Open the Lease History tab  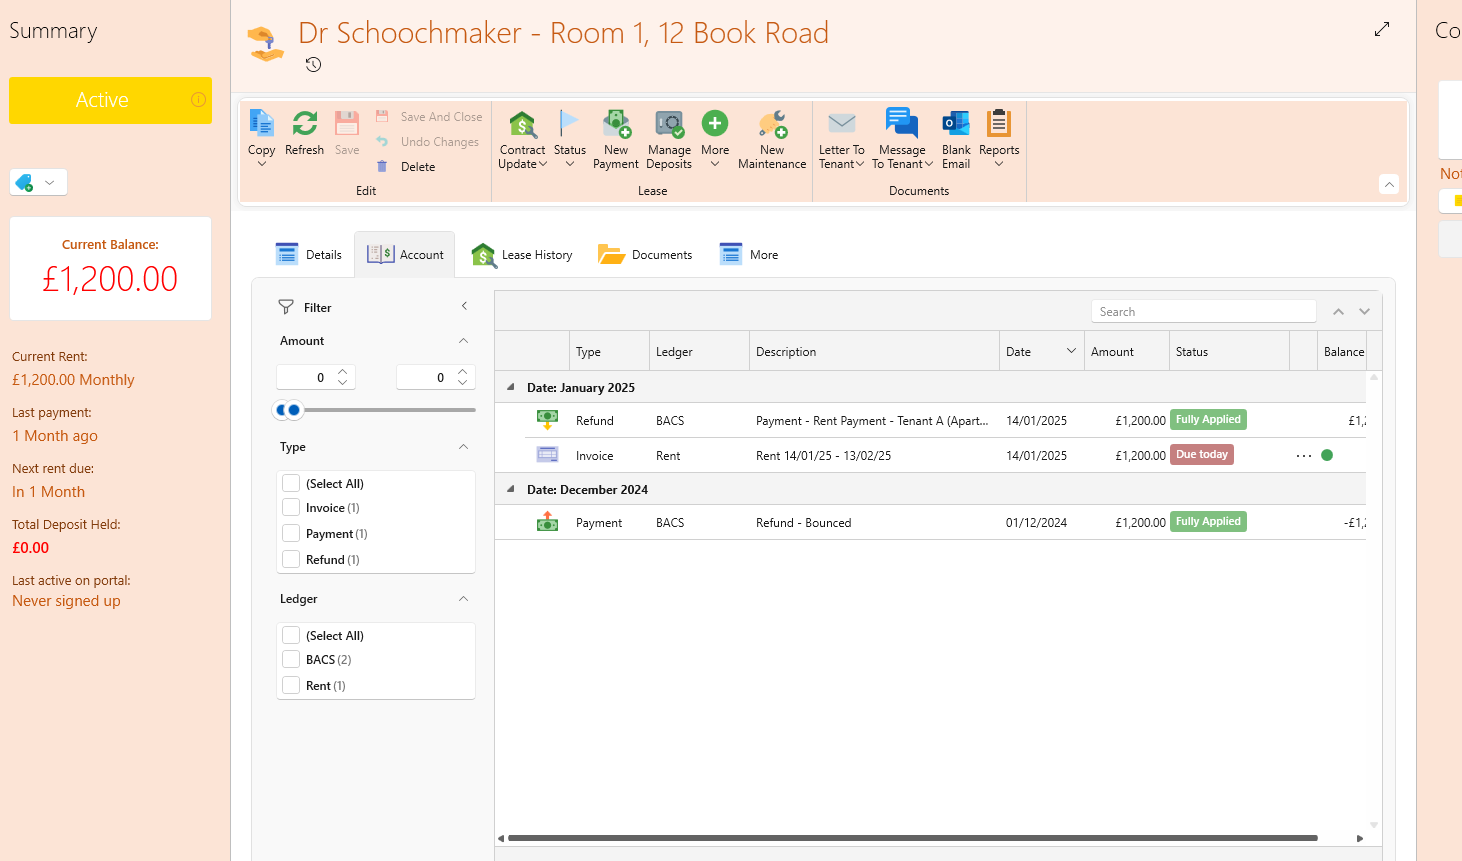[x=522, y=255]
